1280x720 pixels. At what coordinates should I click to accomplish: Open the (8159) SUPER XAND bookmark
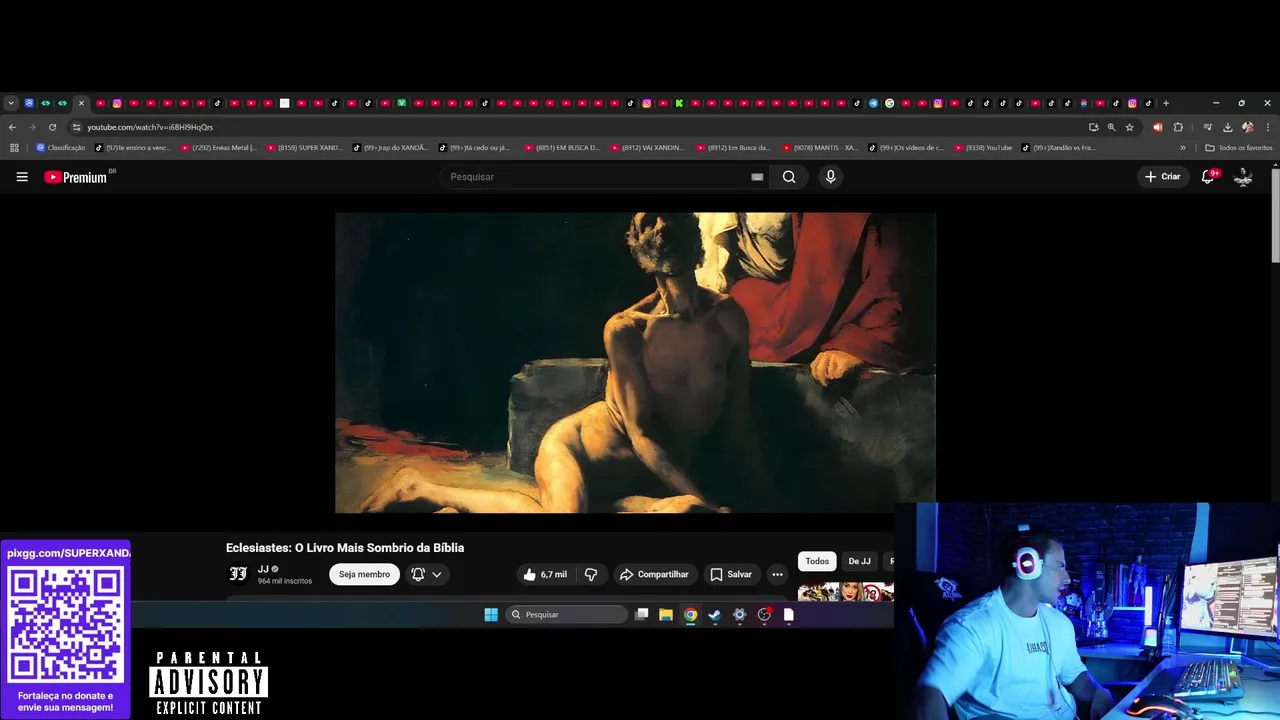[x=305, y=148]
